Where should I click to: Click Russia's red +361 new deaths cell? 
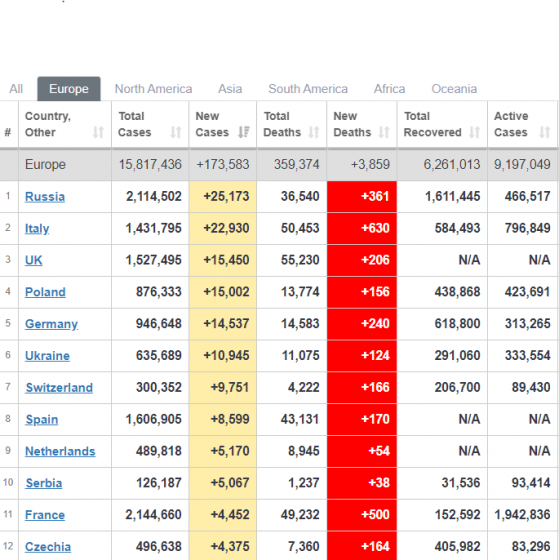pos(362,196)
